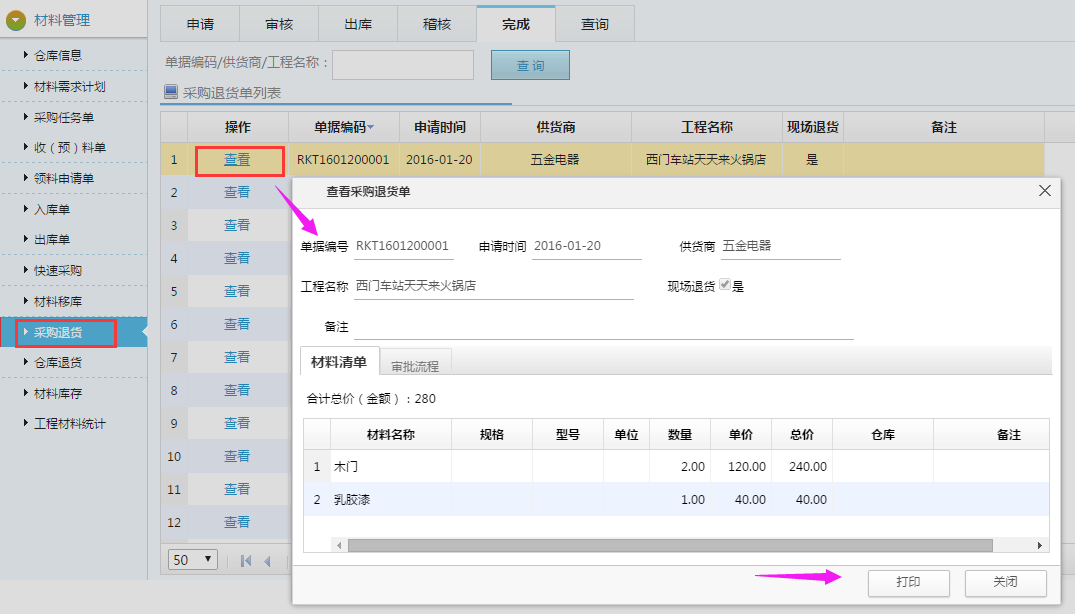Open 查看 link in row 2
The height and width of the screenshot is (614, 1075).
click(237, 192)
